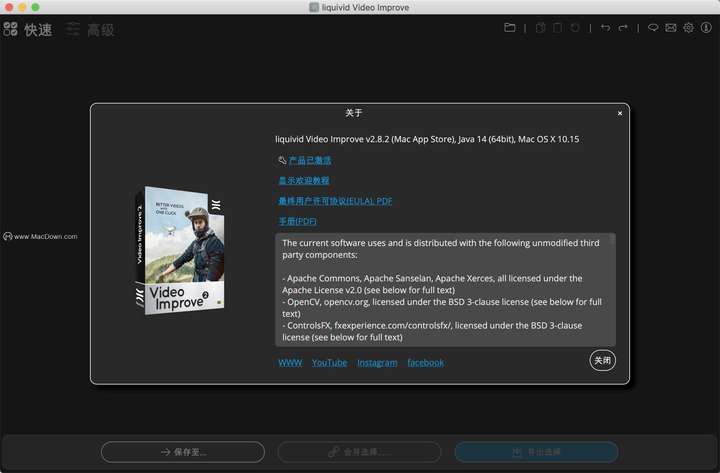Open the 手册(PDF) manual link

click(x=298, y=221)
